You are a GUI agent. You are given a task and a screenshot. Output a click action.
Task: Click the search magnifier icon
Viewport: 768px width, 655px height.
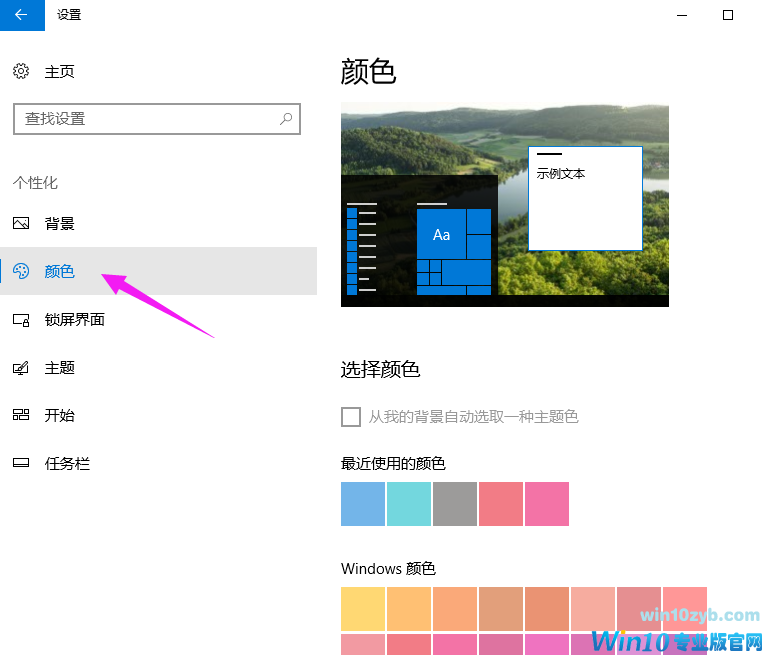click(286, 119)
